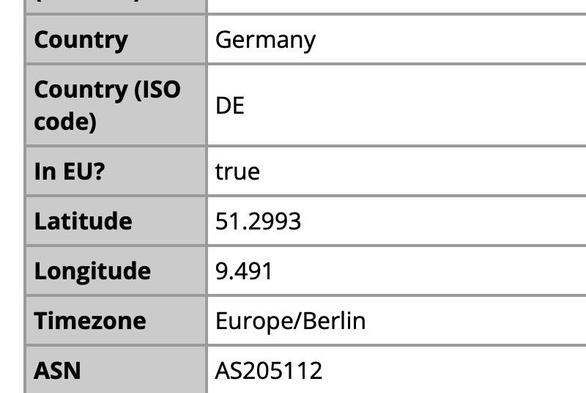Click the In EU? label cell
The image size is (586, 393).
115,171
